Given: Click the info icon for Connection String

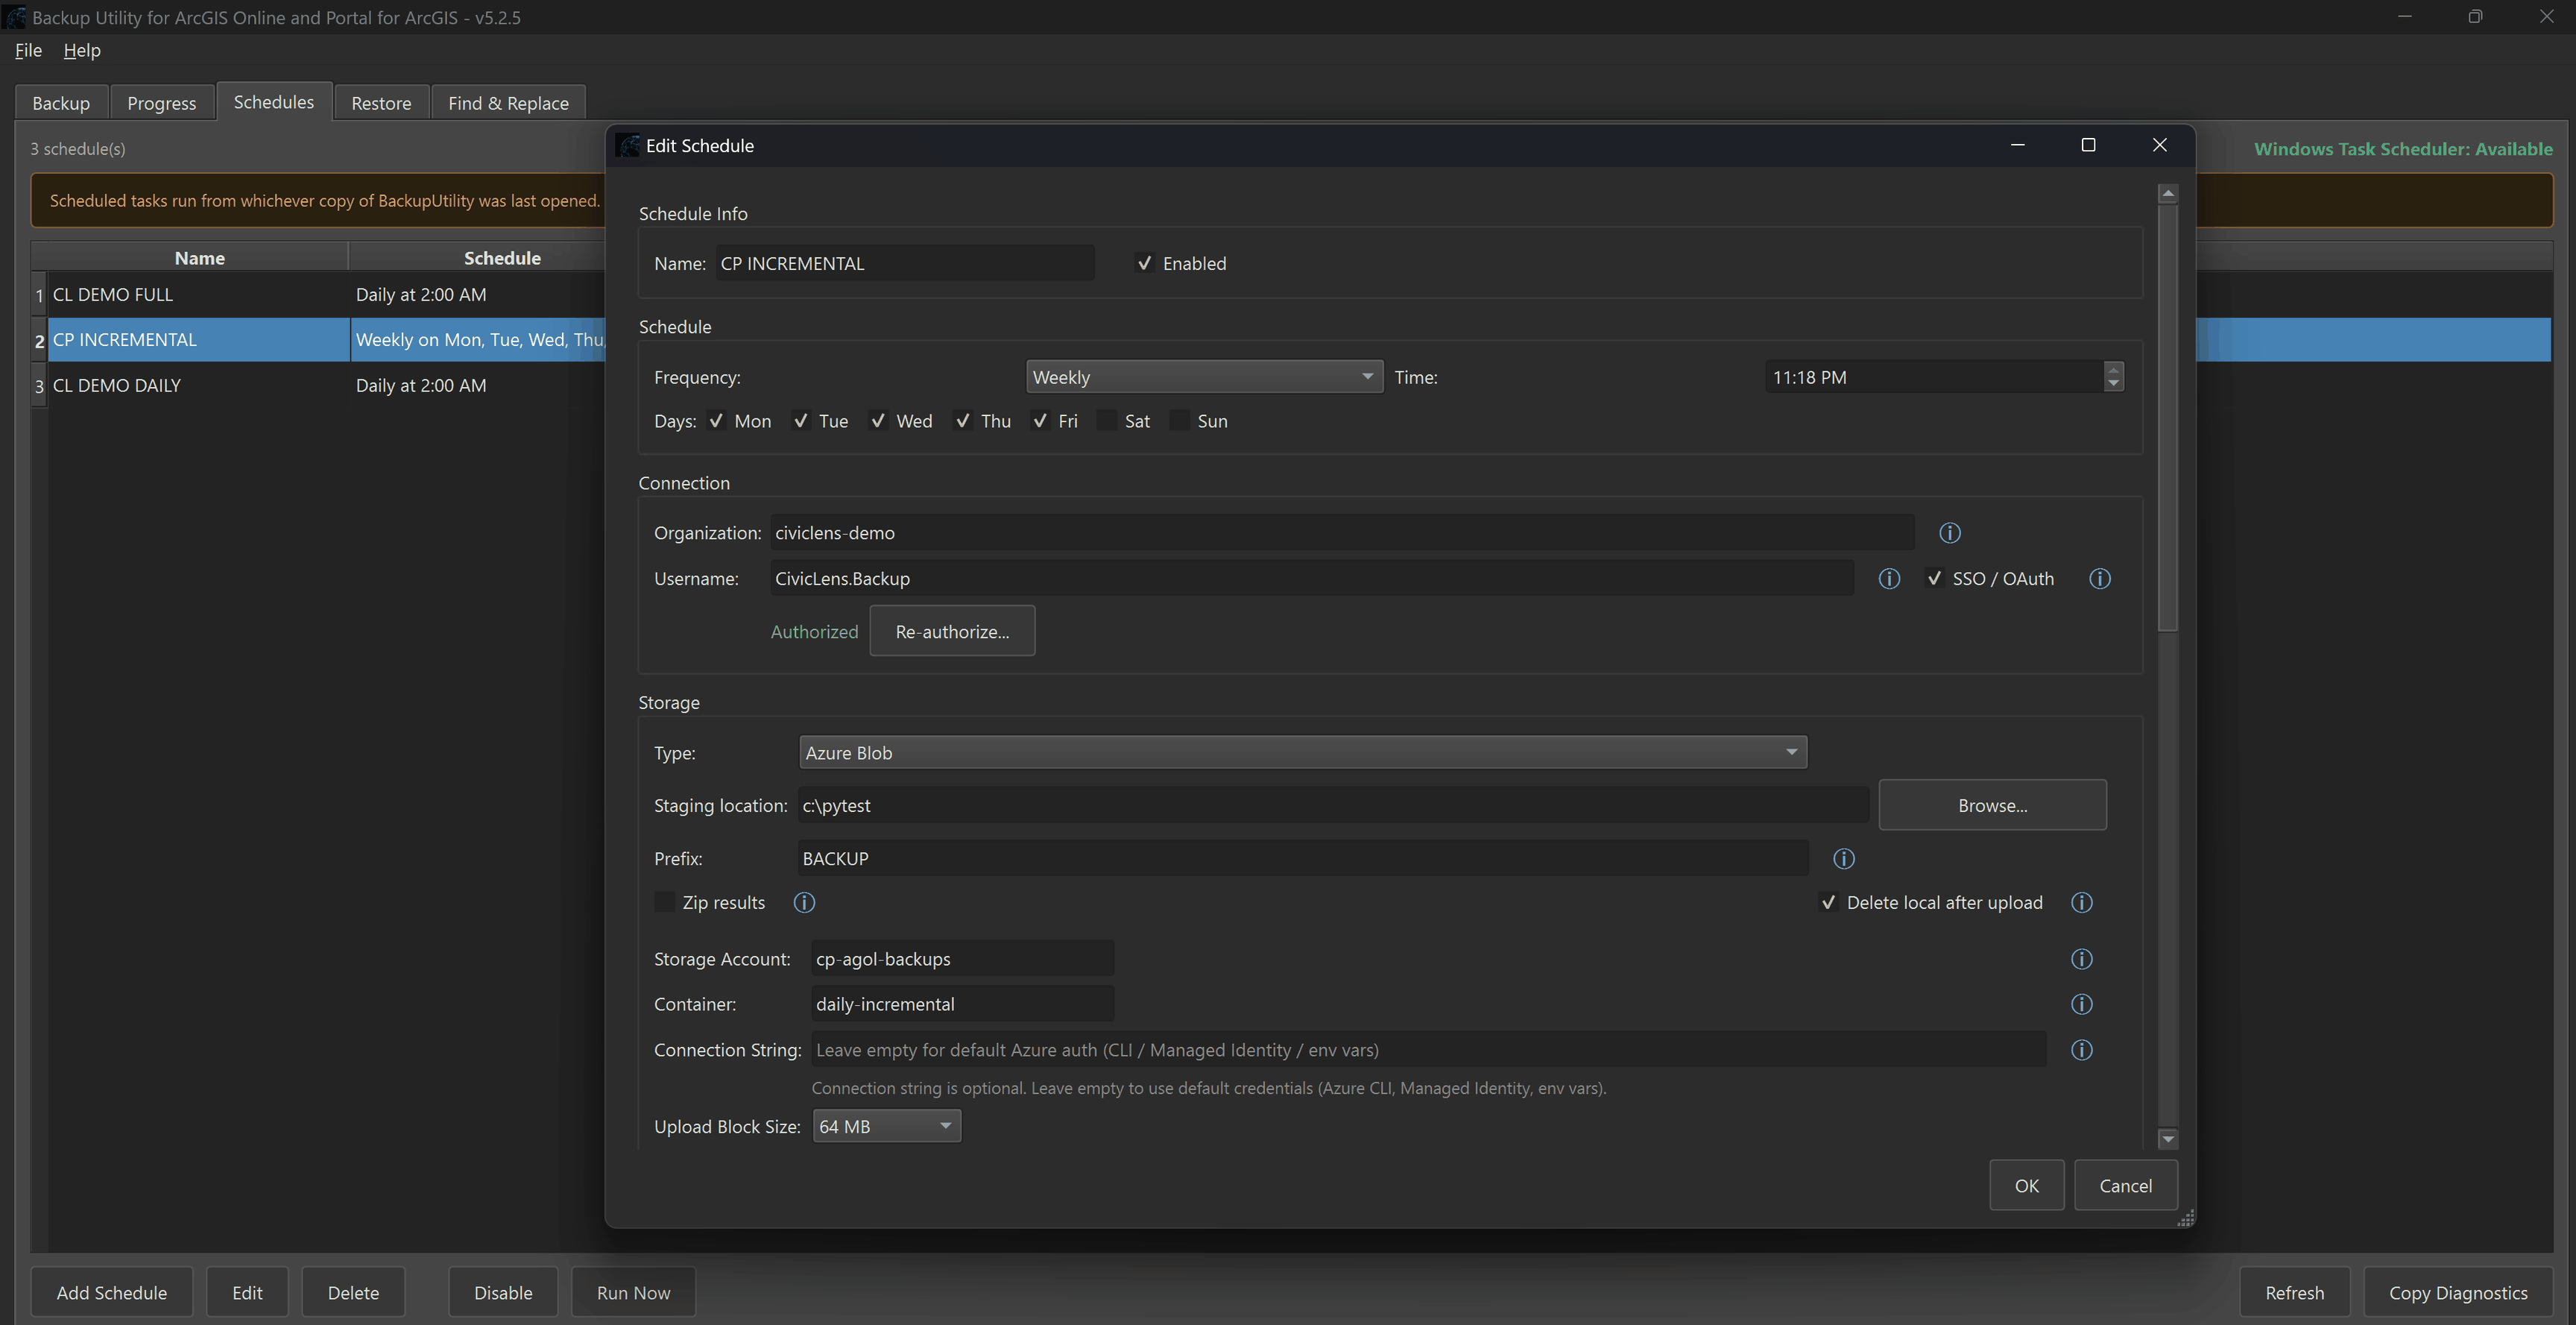Looking at the screenshot, I should (2081, 1050).
